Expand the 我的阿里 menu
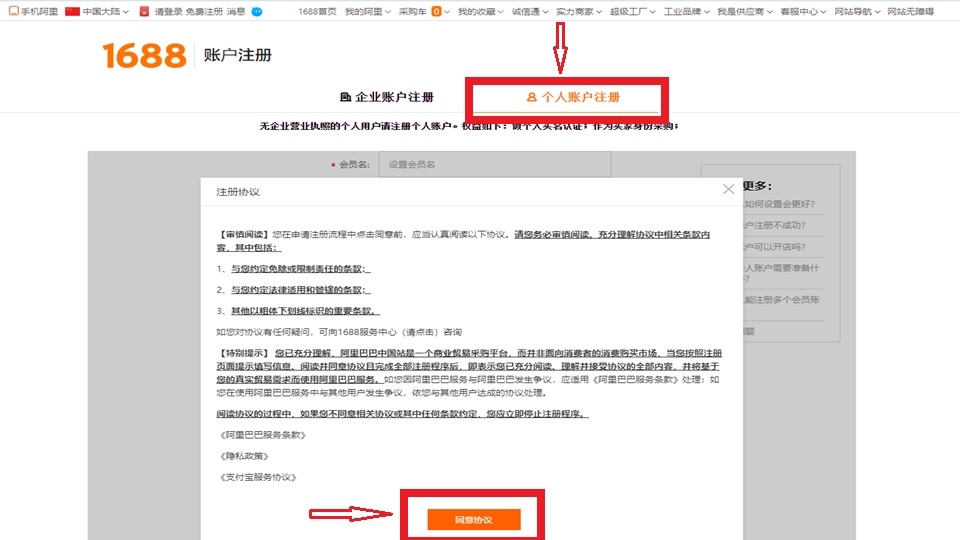The image size is (960, 540). click(367, 11)
